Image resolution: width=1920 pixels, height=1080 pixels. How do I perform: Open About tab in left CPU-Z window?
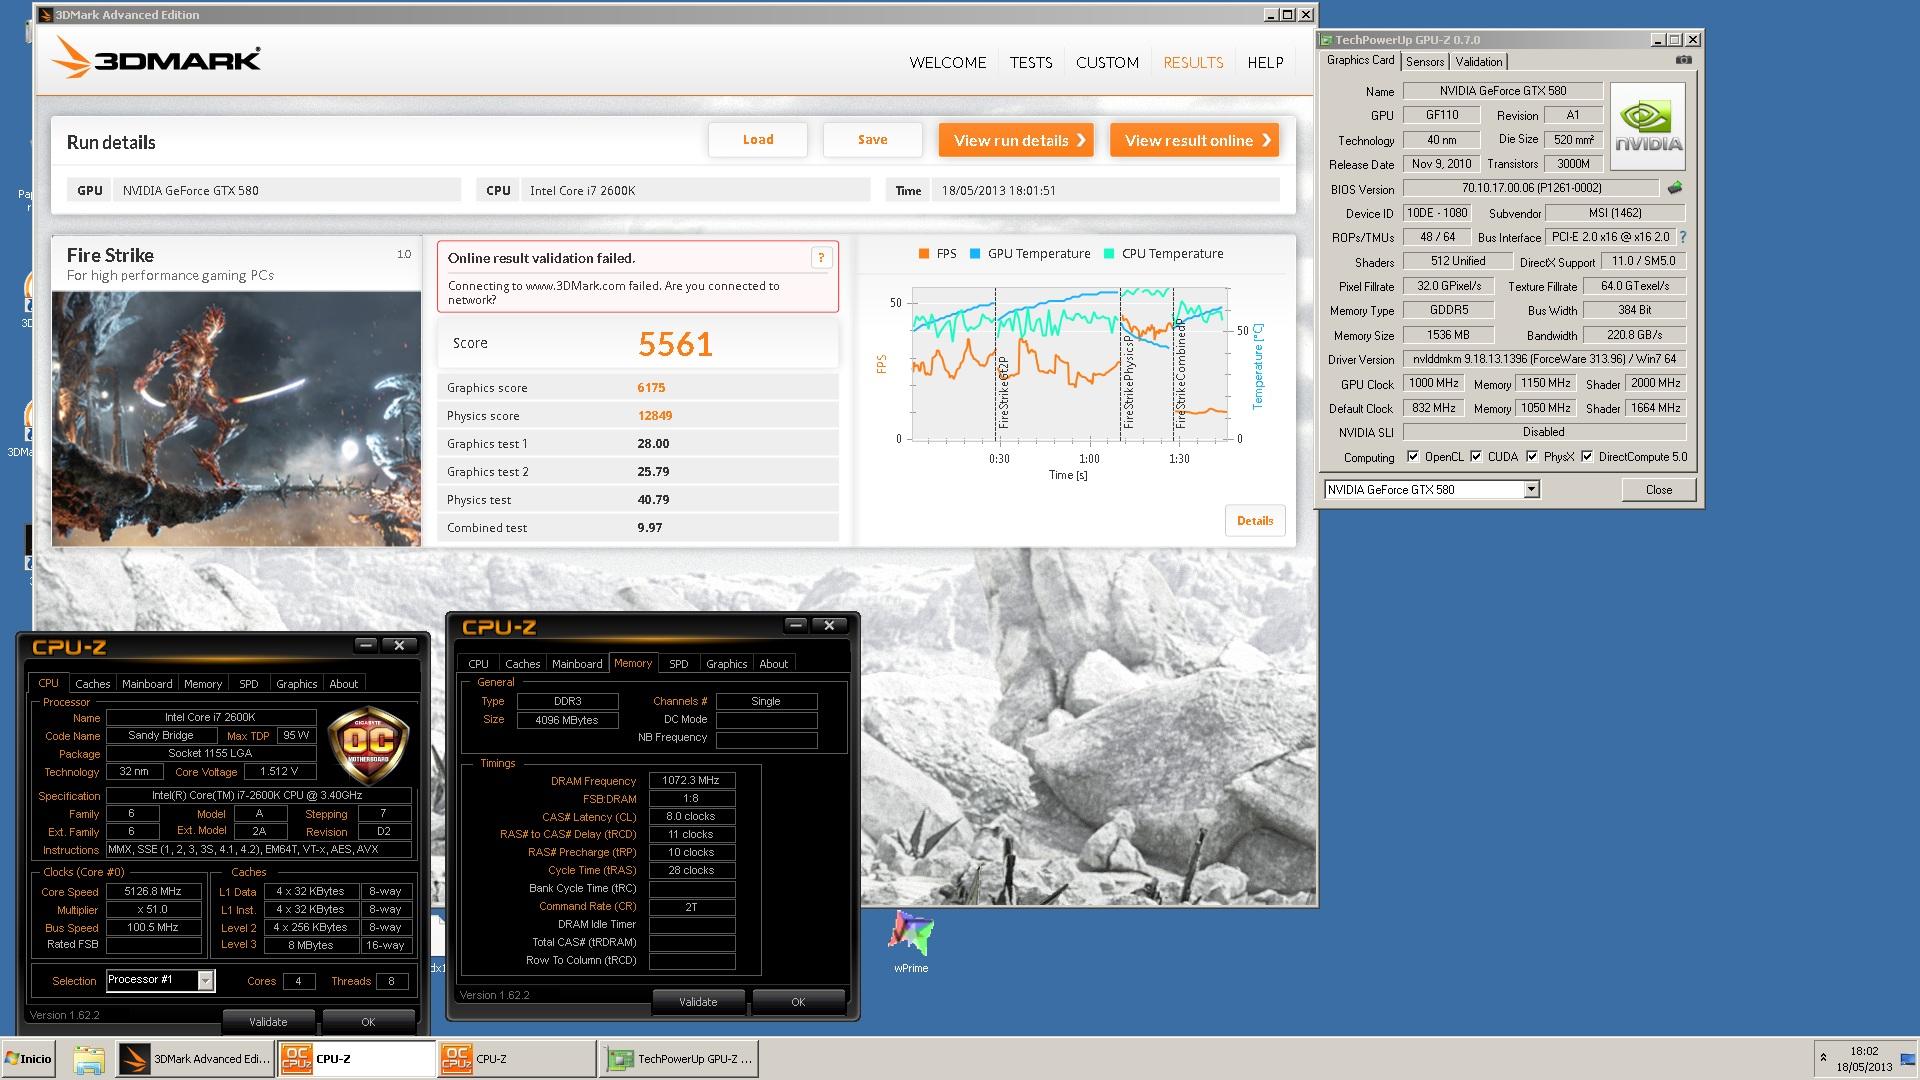tap(343, 684)
